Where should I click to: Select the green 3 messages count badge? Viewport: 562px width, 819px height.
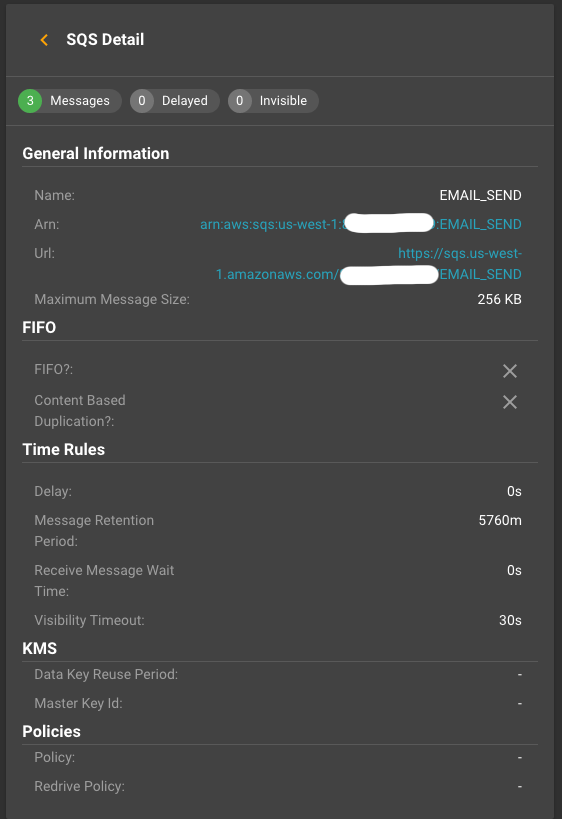[x=30, y=101]
